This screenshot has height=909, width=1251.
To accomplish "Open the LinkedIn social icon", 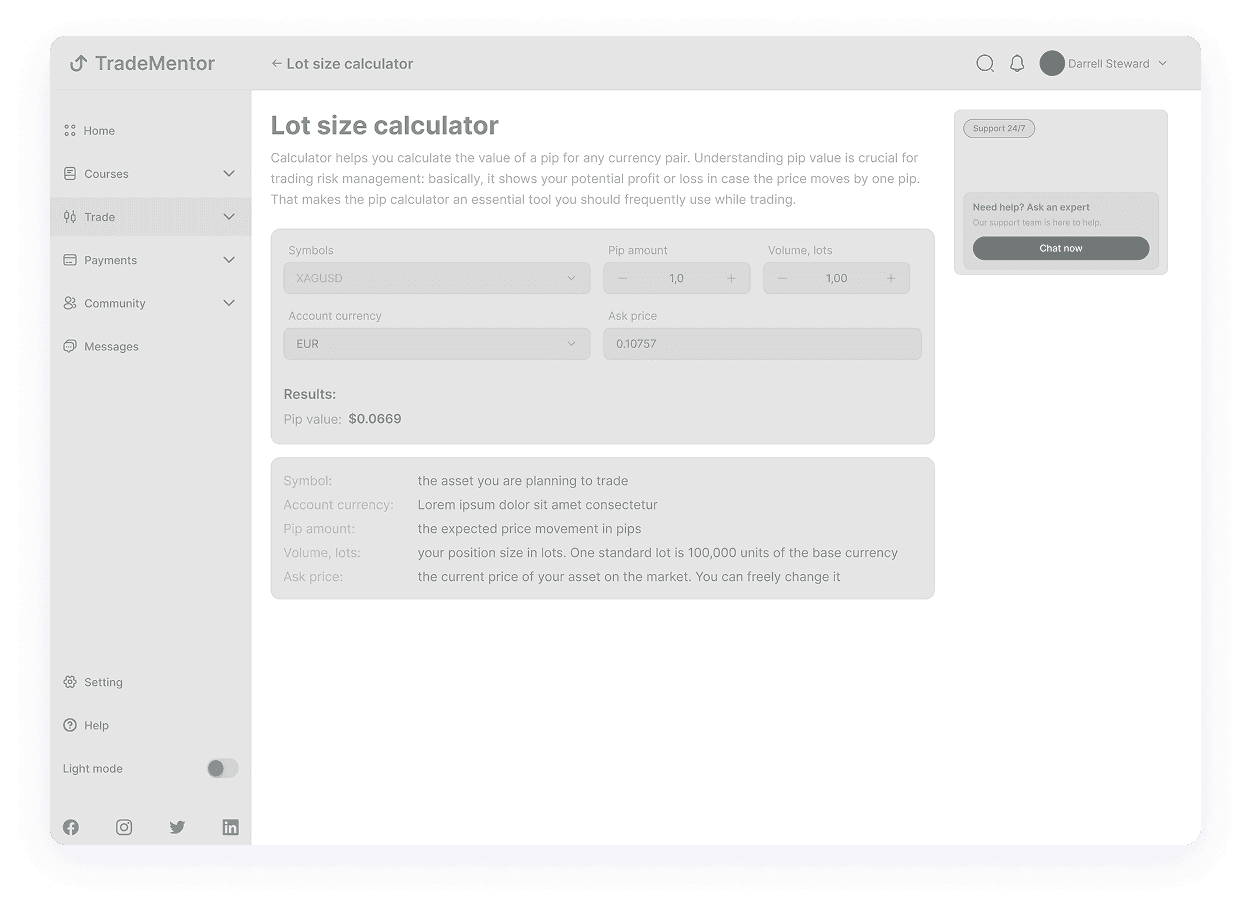I will click(230, 827).
